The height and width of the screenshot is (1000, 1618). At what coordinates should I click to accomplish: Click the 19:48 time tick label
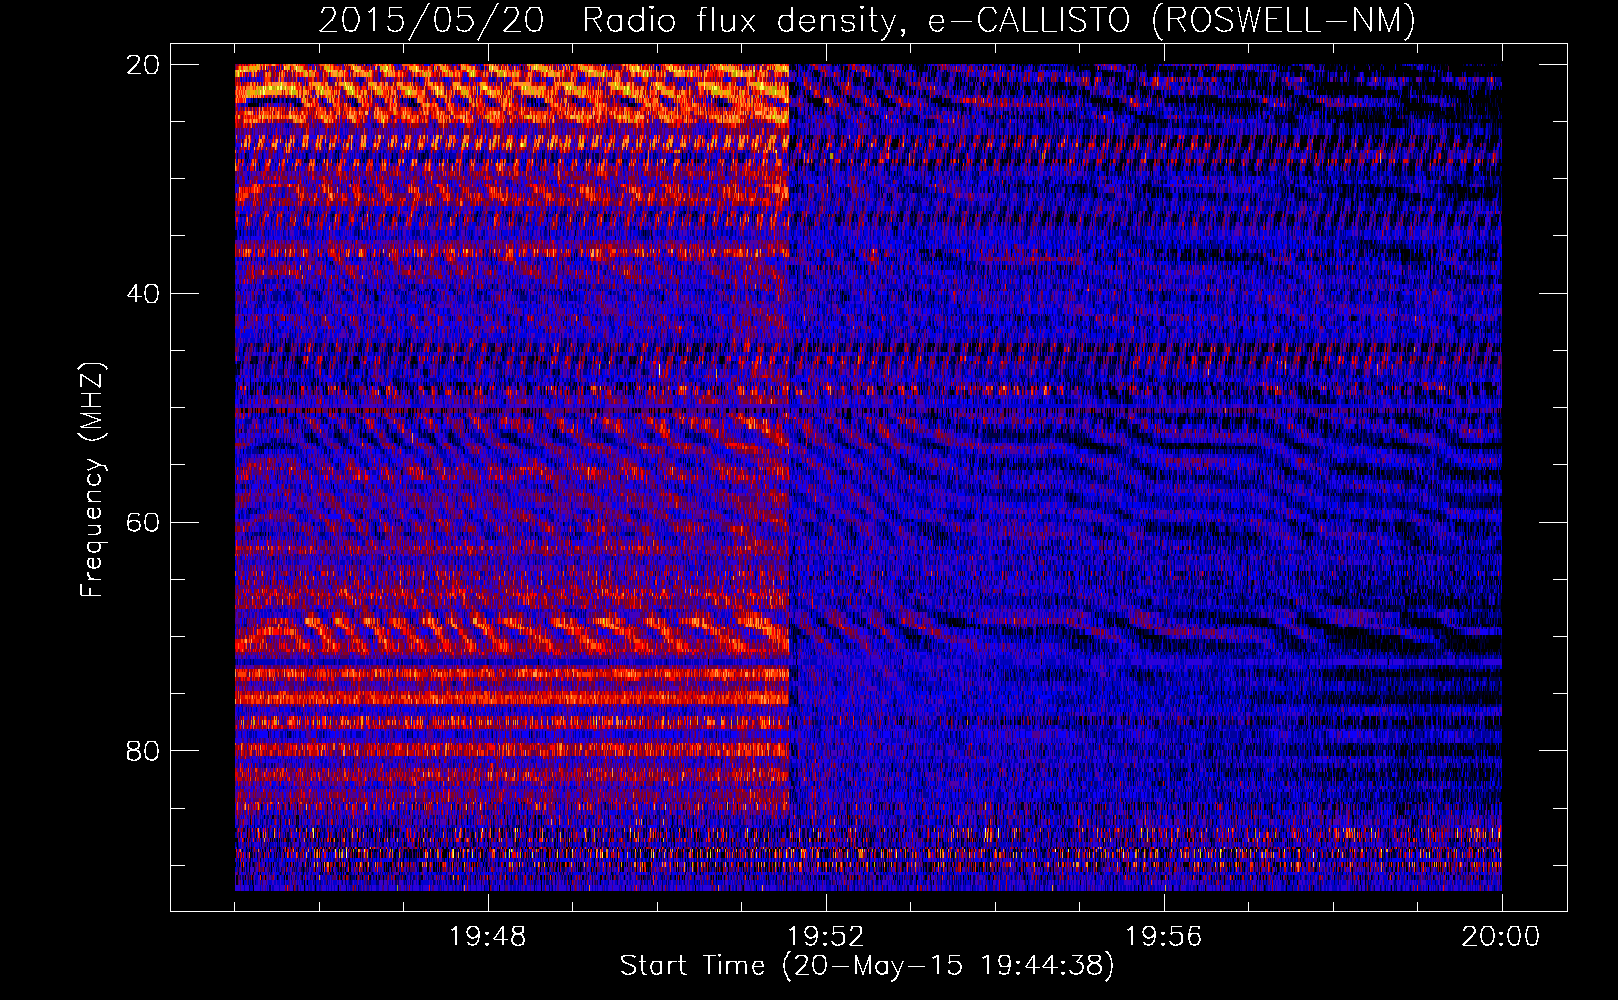point(487,937)
